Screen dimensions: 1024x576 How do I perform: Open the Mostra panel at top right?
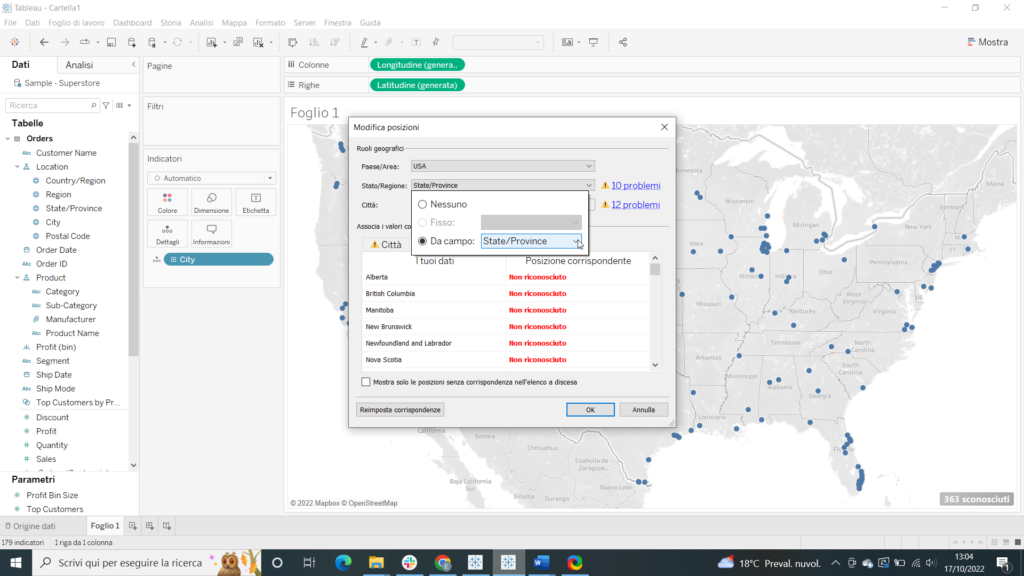point(986,42)
